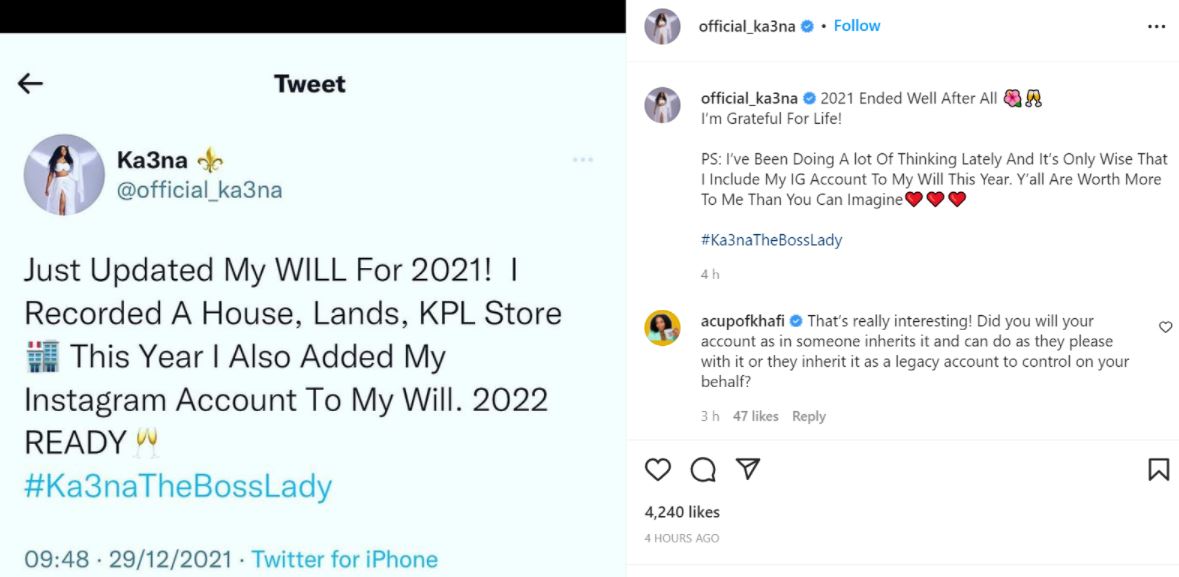This screenshot has height=577, width=1179.
Task: Show the 47 likes on the comment
Action: coord(755,416)
